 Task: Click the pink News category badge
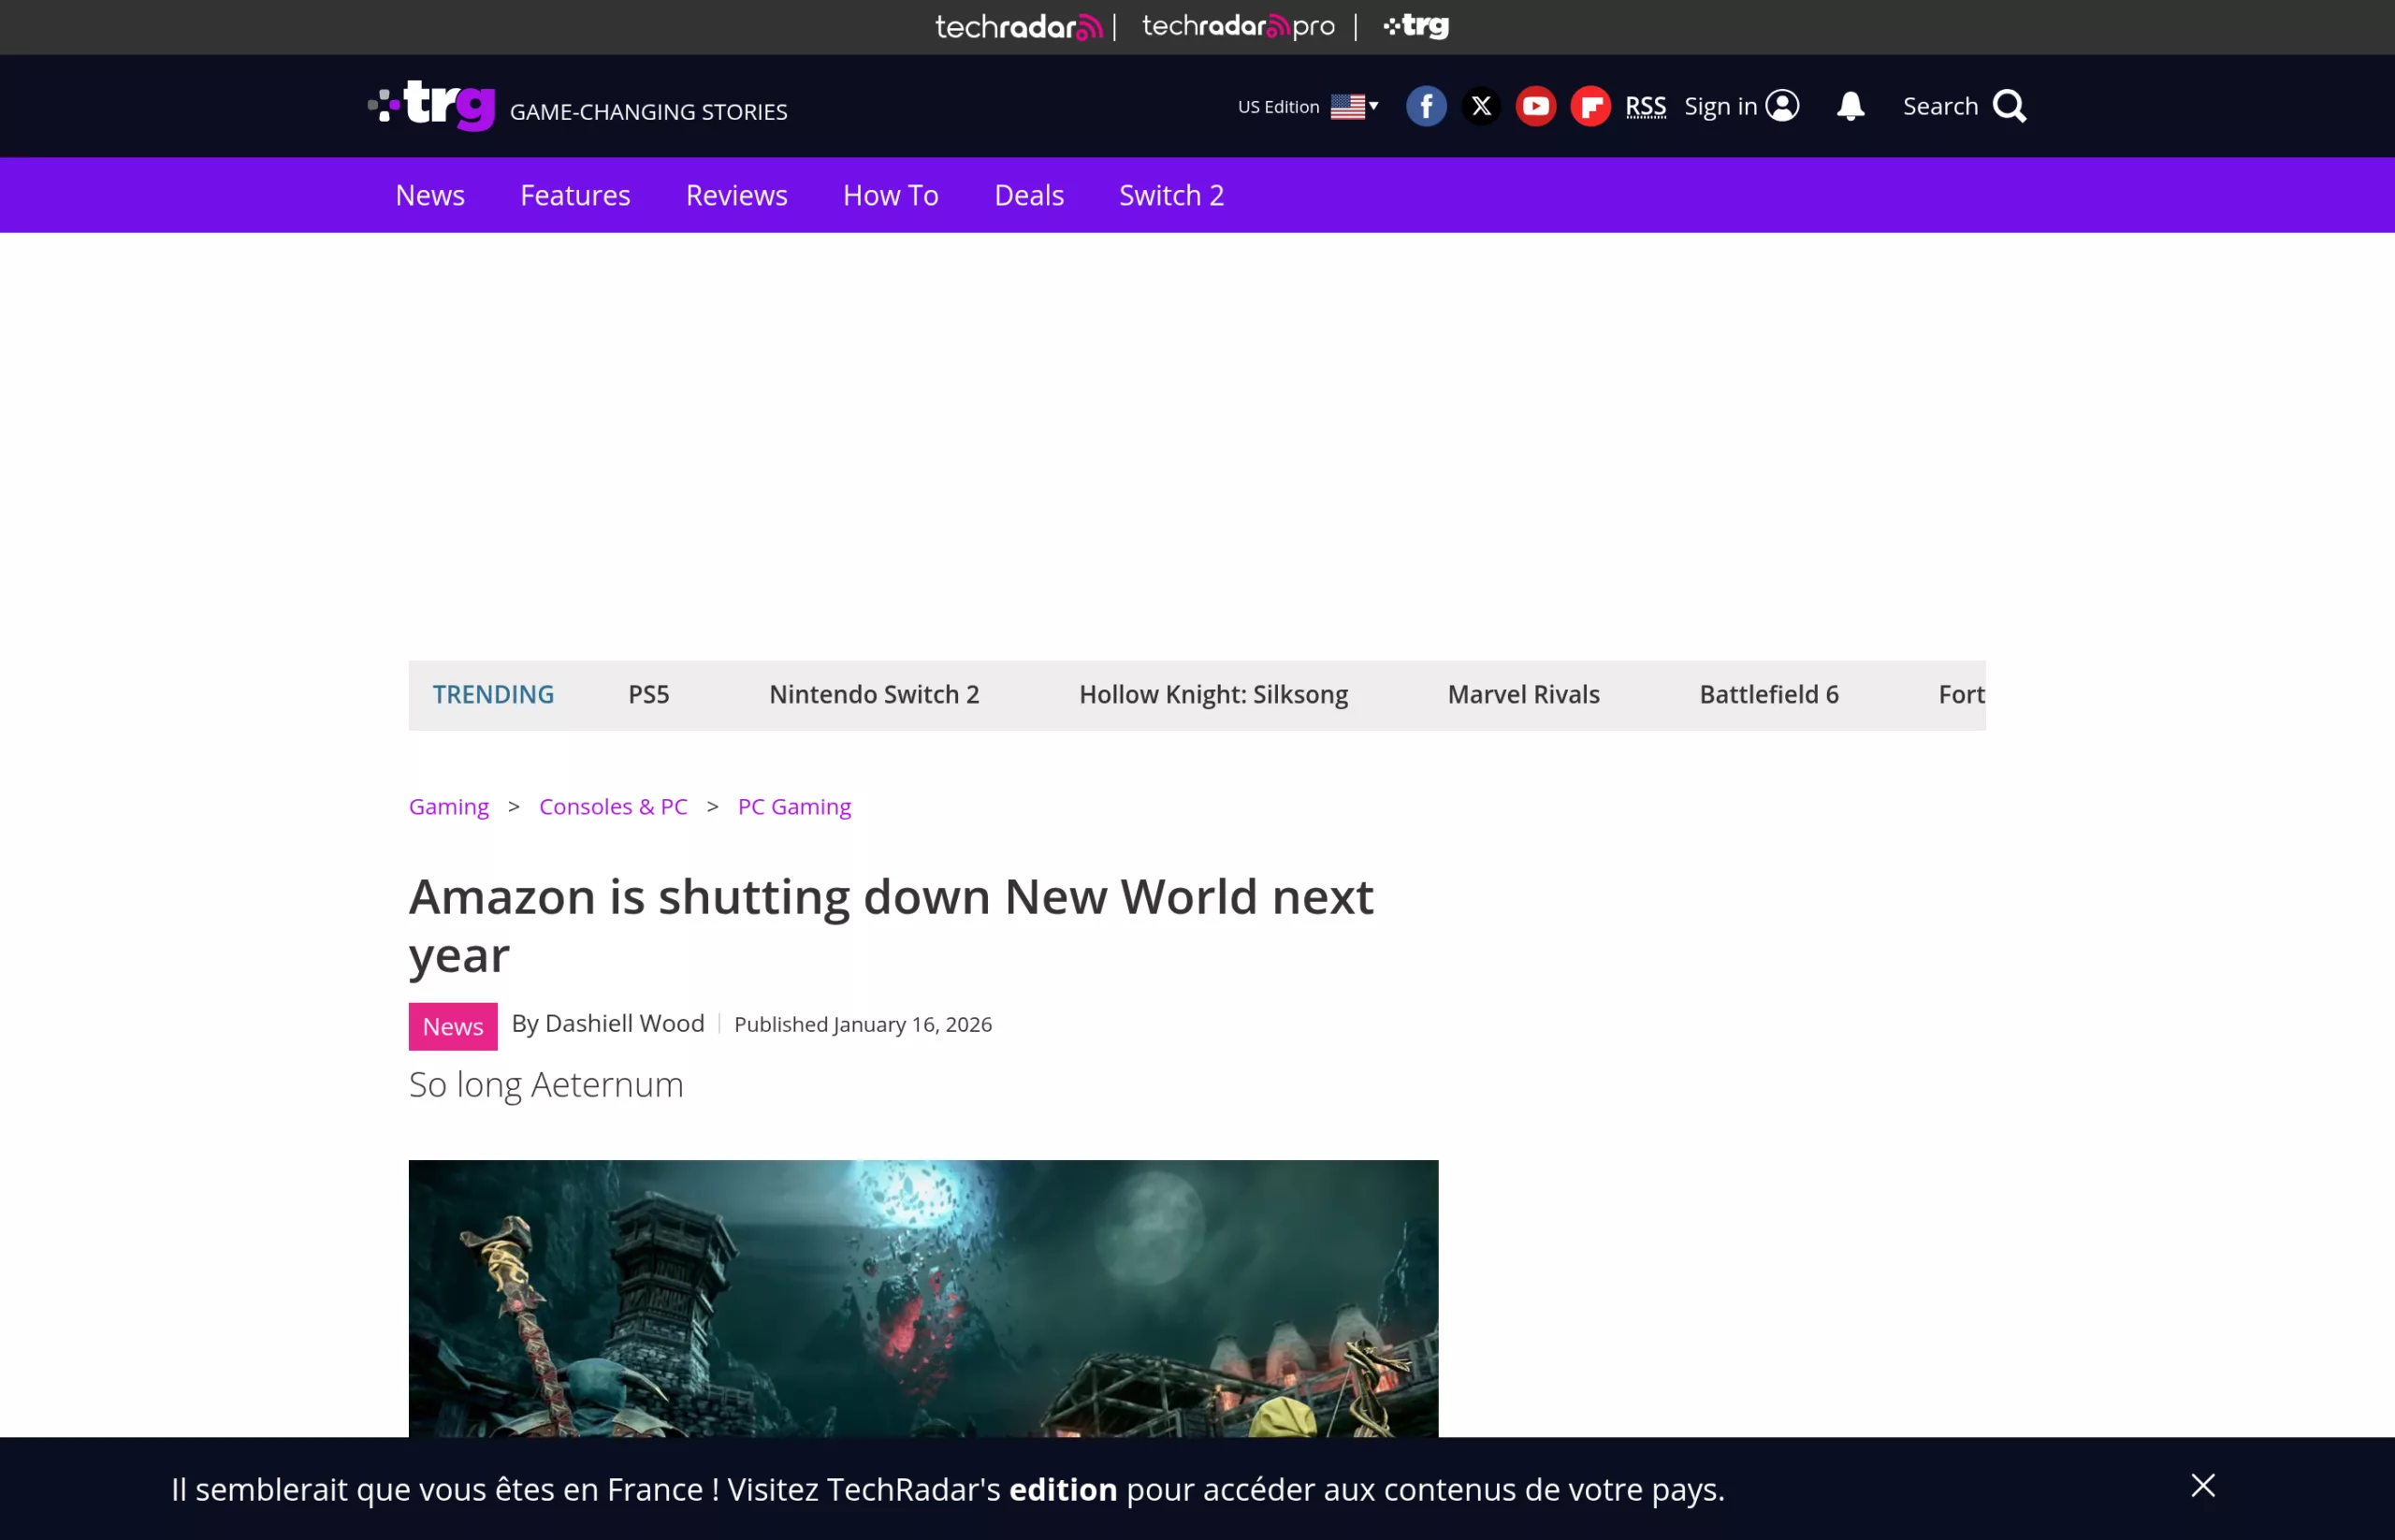tap(453, 1027)
